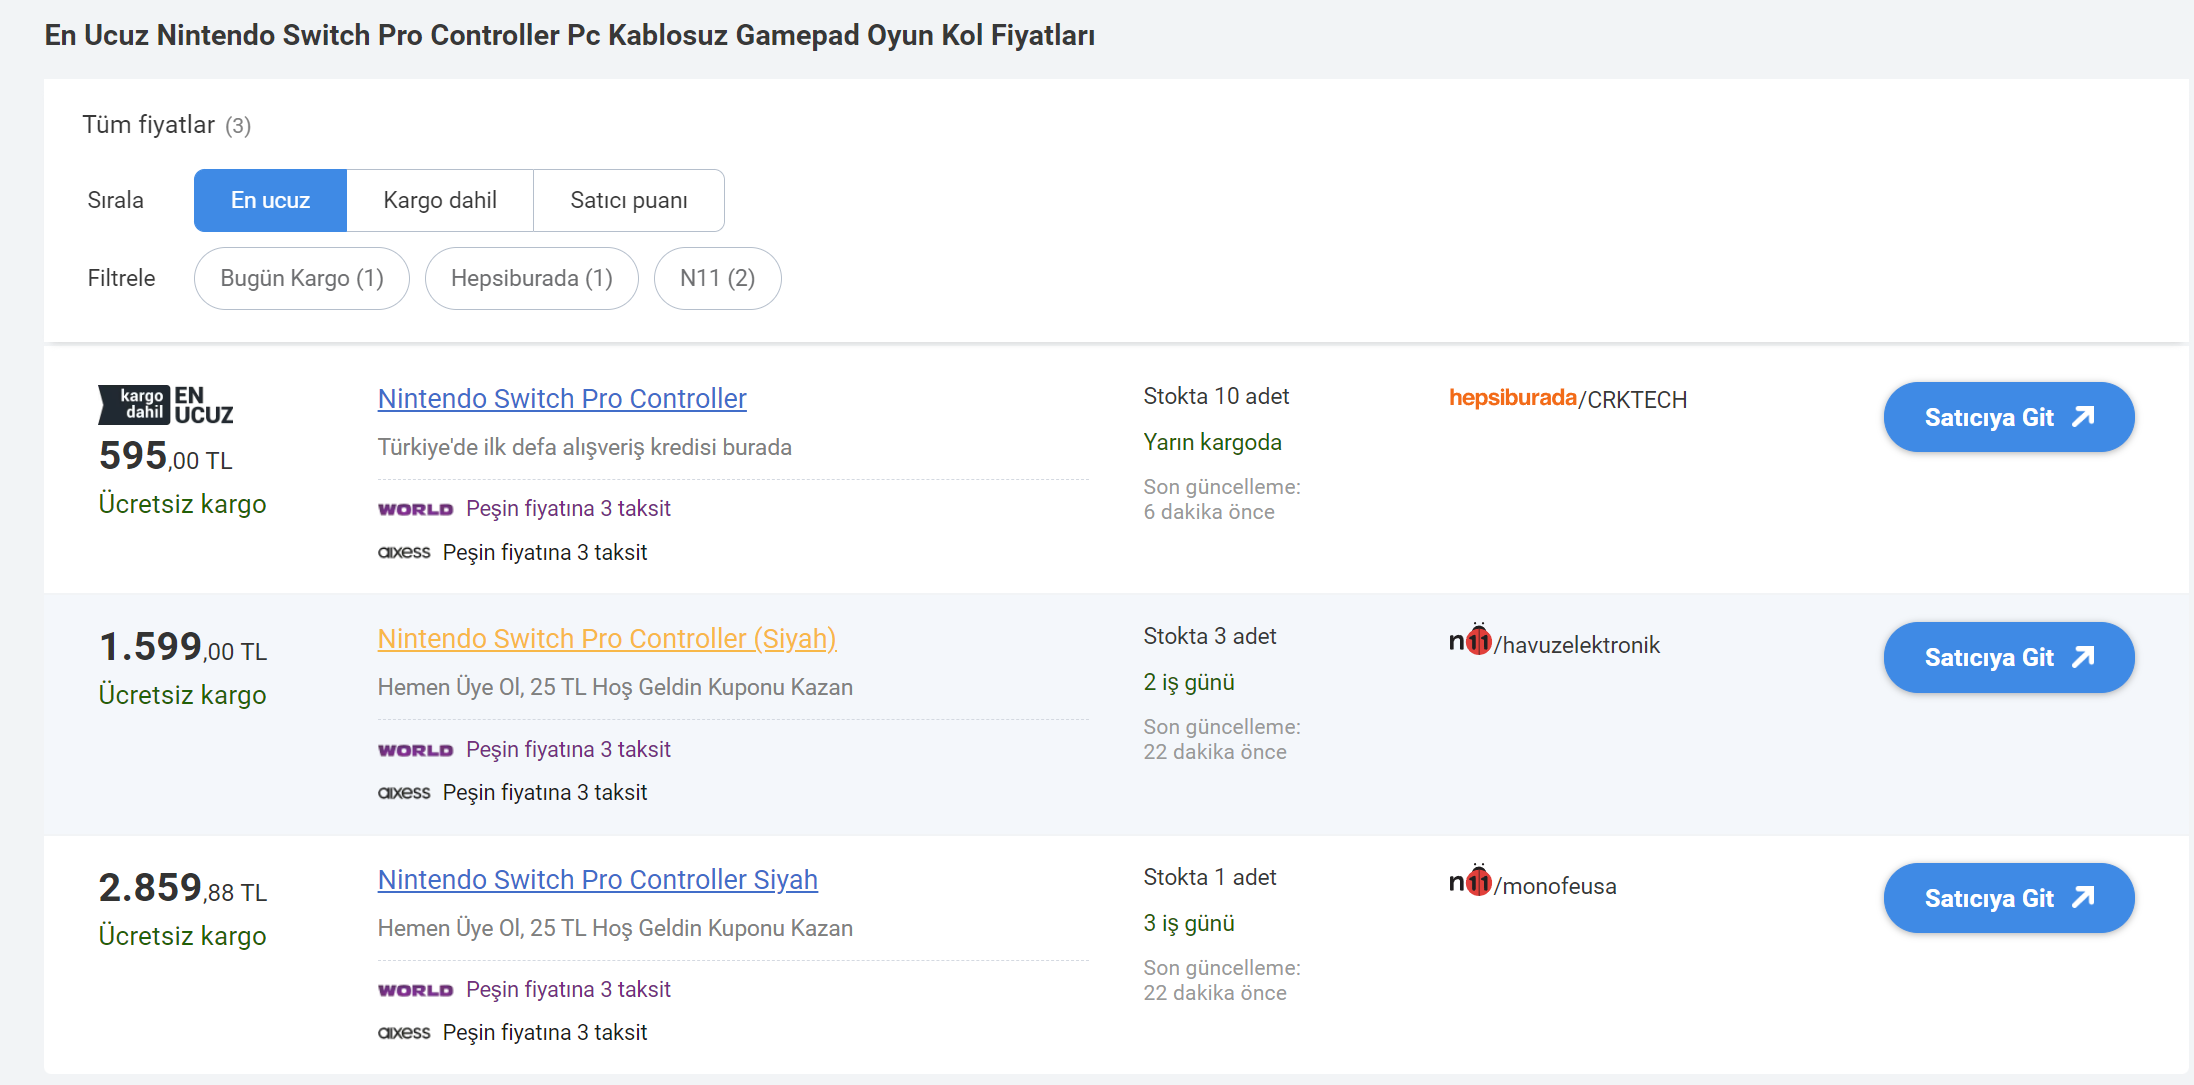Click '/monofeusa' seller name
This screenshot has height=1085, width=2194.
point(1555,886)
